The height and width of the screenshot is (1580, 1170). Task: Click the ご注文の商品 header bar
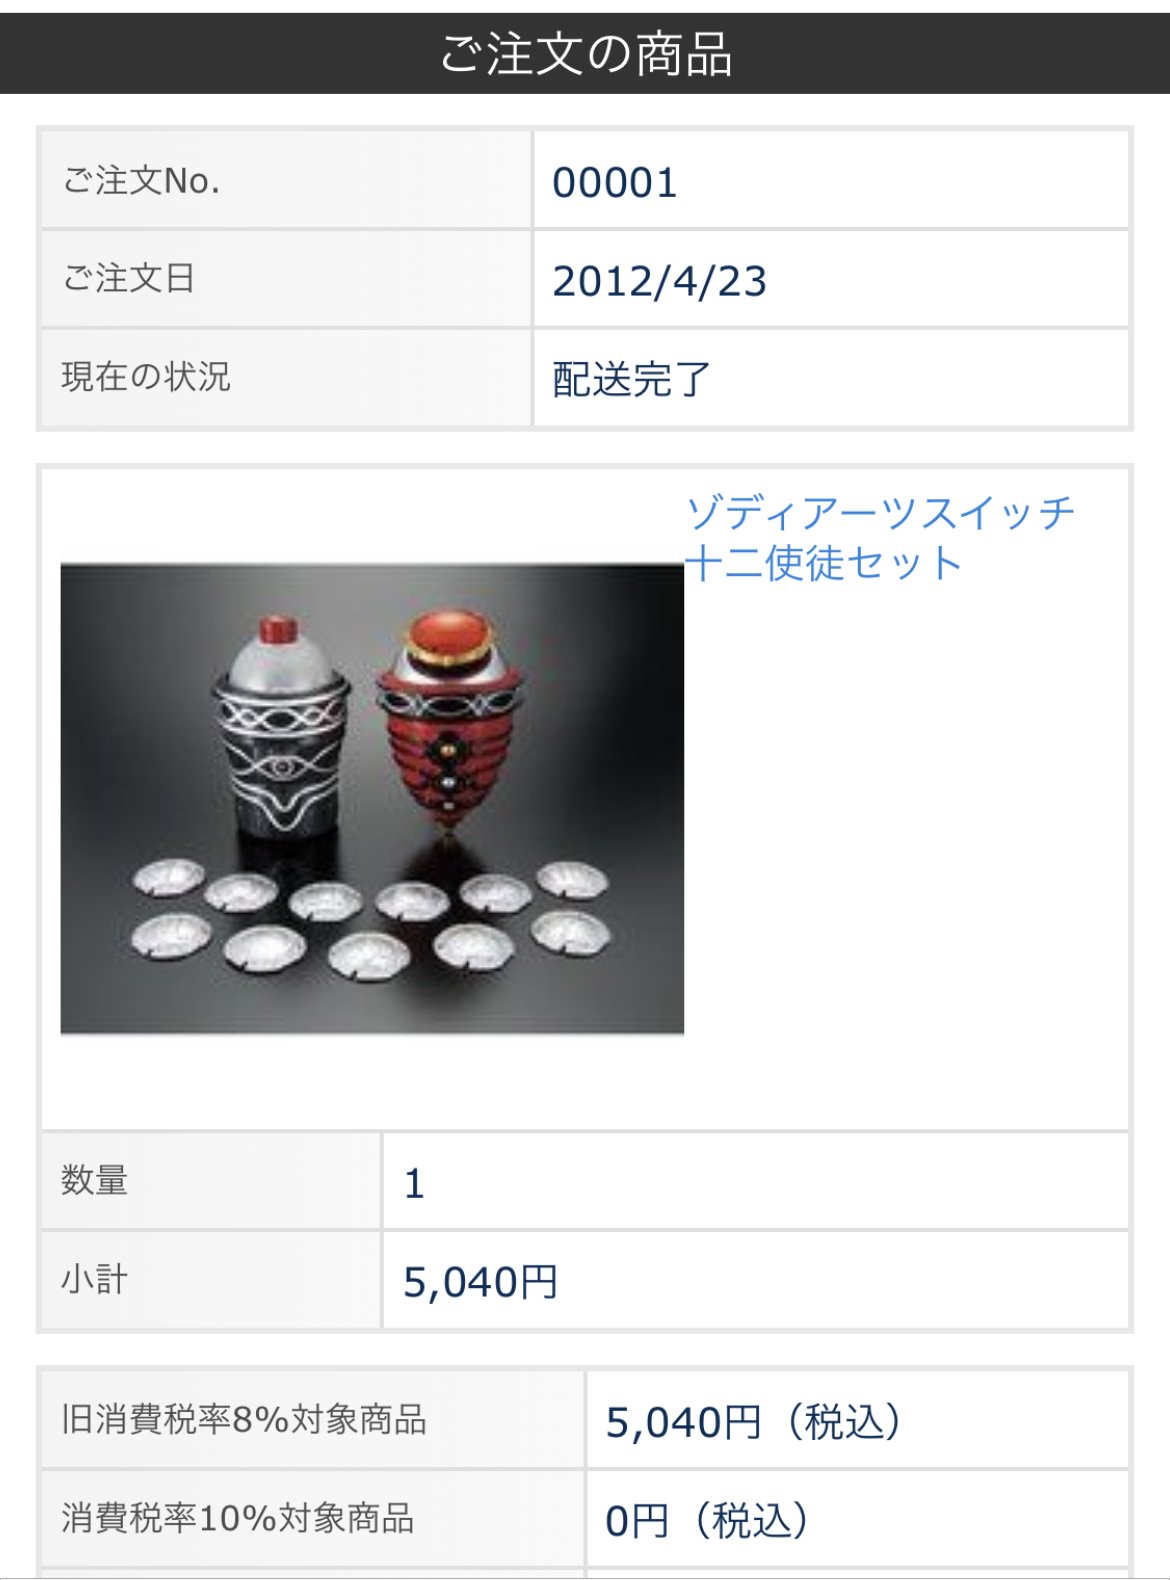(585, 53)
